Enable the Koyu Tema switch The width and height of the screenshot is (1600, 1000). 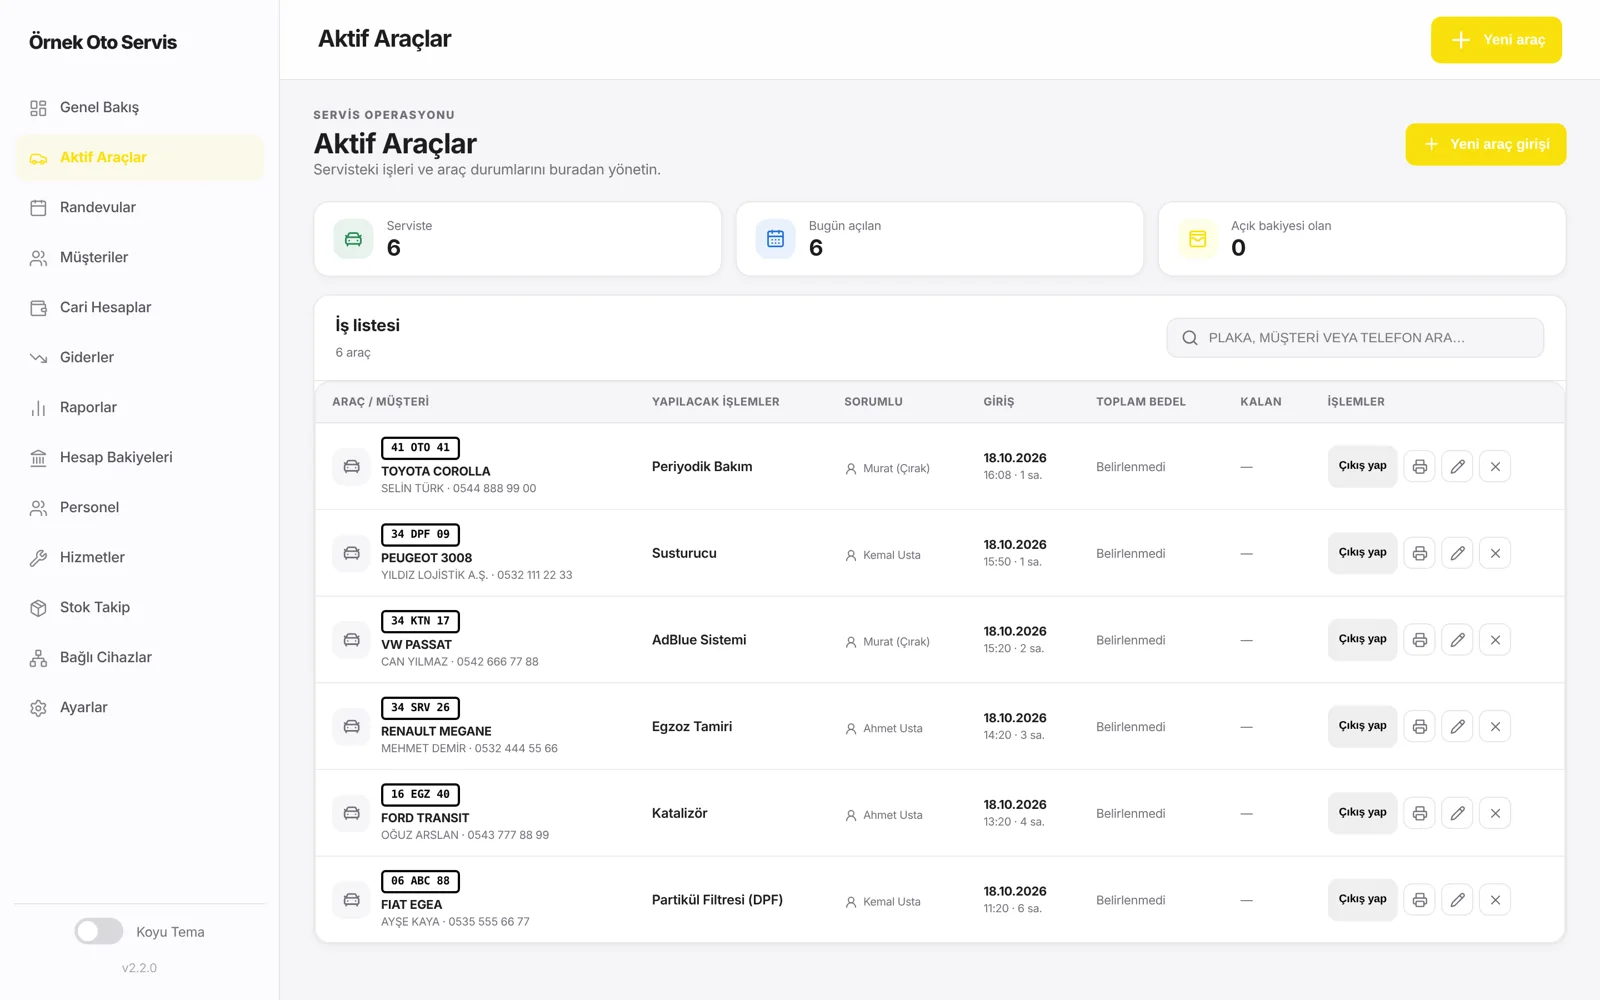point(99,931)
